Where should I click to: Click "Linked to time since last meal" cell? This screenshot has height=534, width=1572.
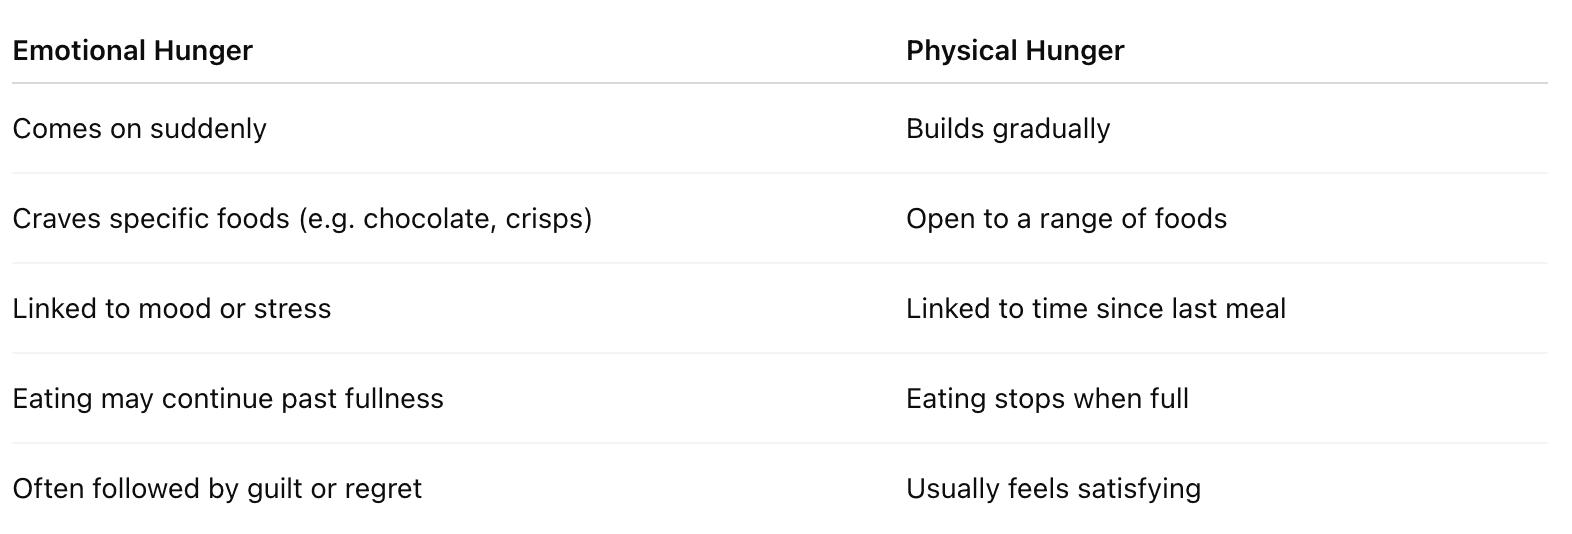[x=1096, y=309]
